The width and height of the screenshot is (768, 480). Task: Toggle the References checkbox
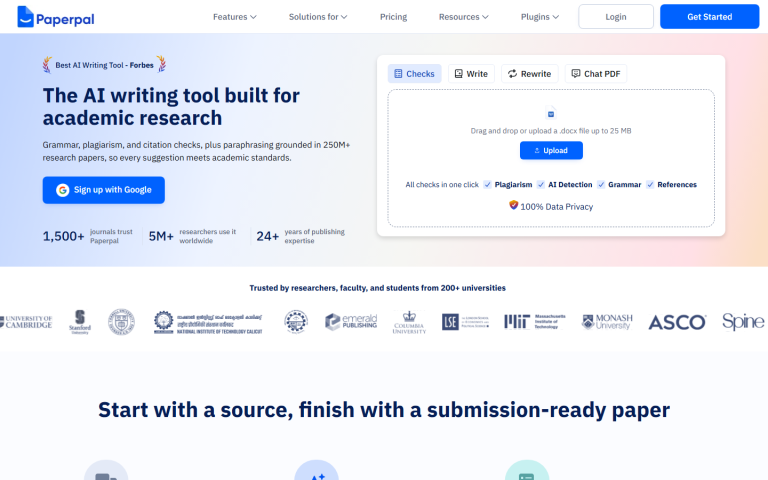(x=650, y=185)
